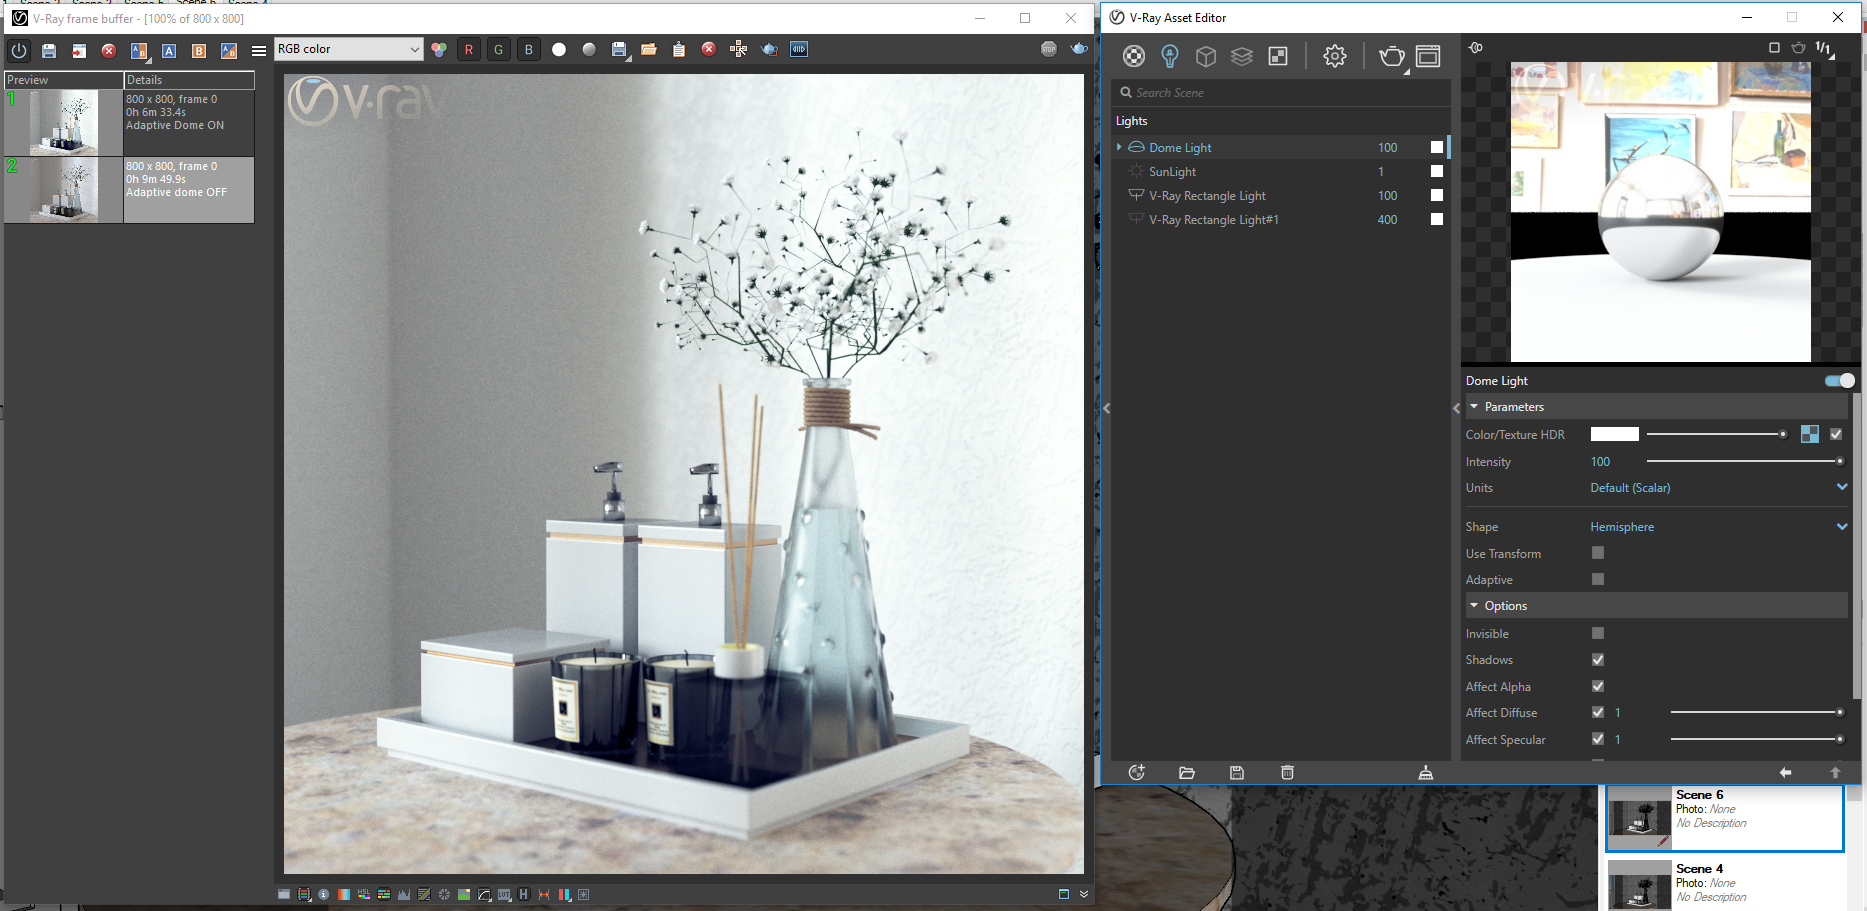
Task: Copy image to clipboard icon
Action: click(679, 49)
